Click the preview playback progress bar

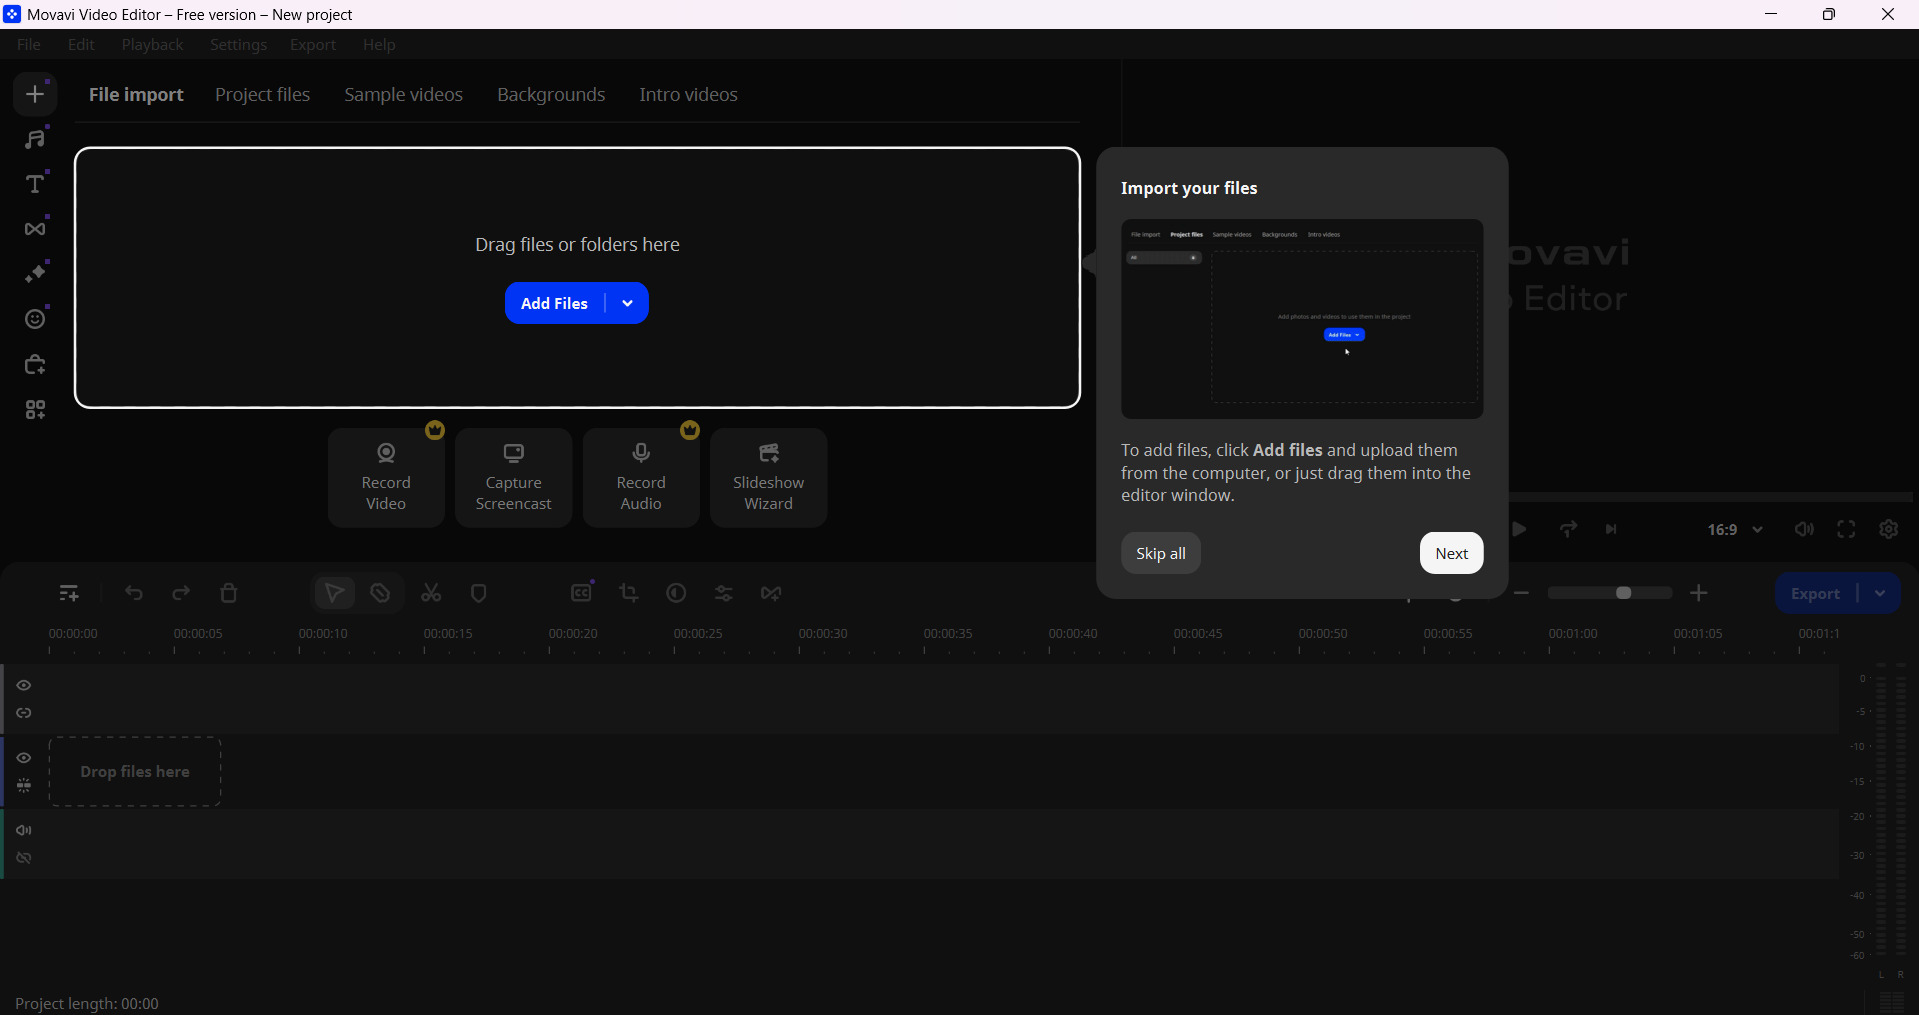click(x=1712, y=497)
